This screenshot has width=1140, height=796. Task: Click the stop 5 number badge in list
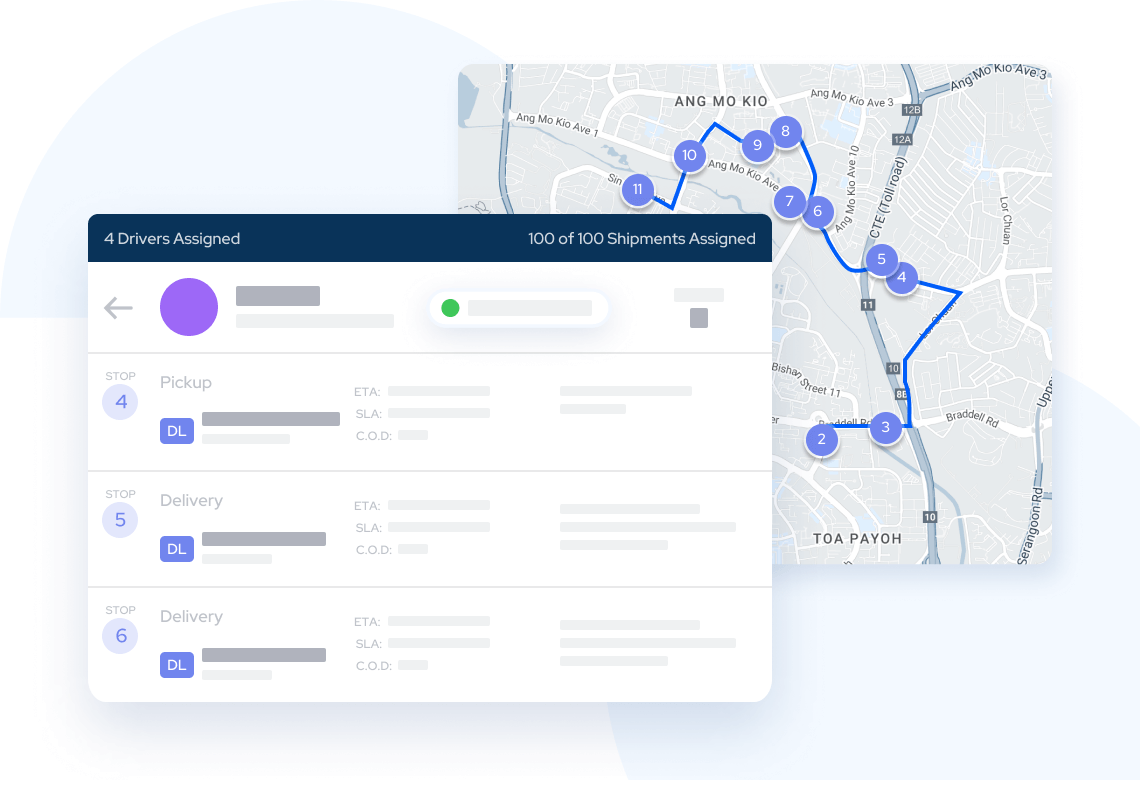tap(120, 520)
